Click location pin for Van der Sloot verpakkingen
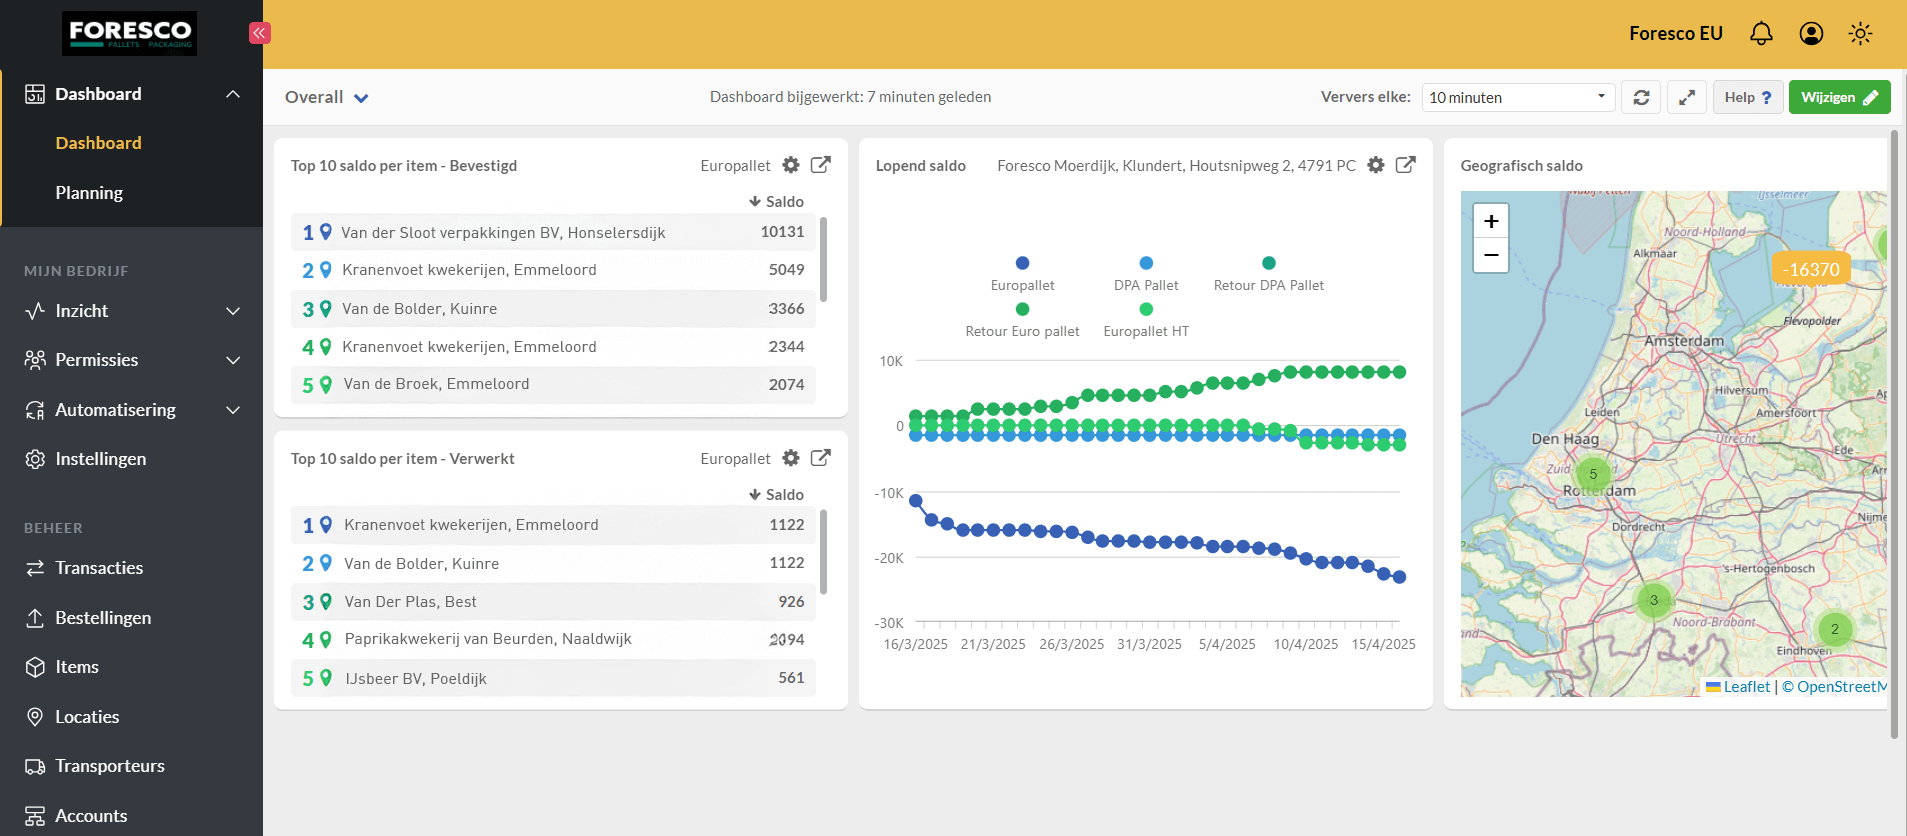This screenshot has width=1907, height=836. click(325, 232)
